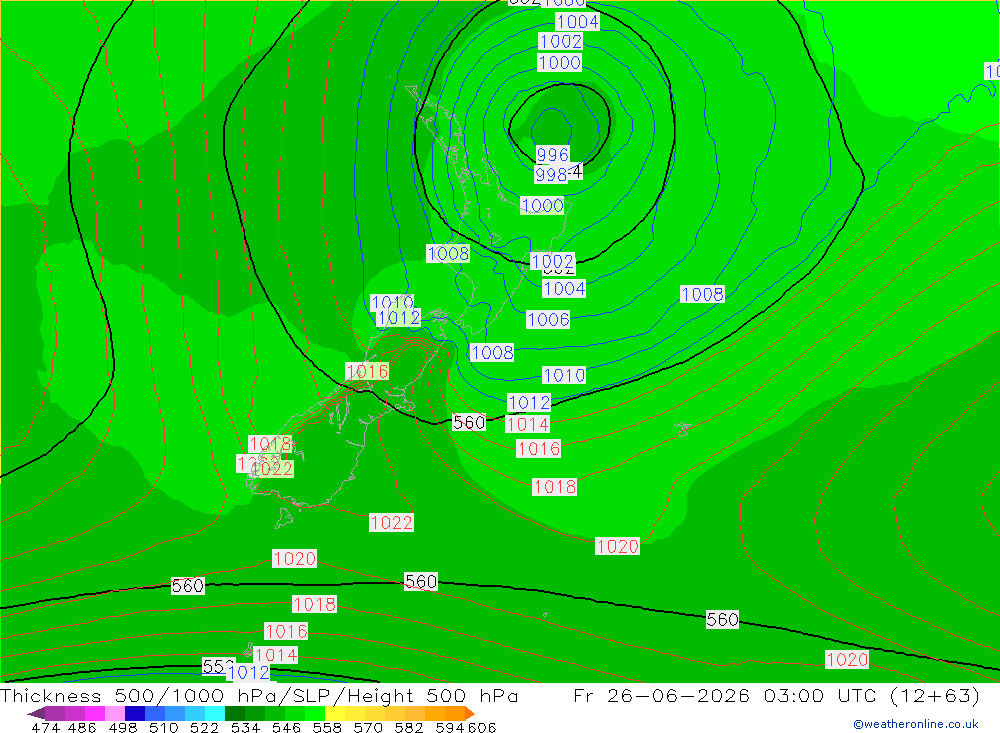Click the legend value 570
This screenshot has height=733, width=1000.
click(368, 727)
